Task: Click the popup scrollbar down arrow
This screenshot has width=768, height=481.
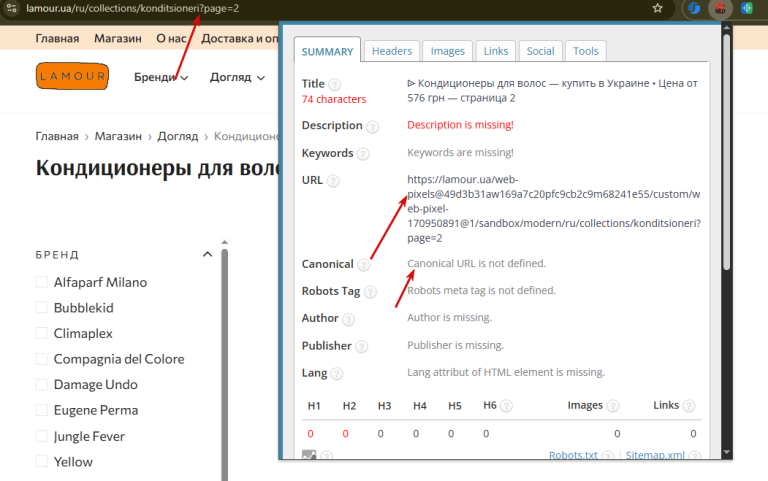Action: 726,452
